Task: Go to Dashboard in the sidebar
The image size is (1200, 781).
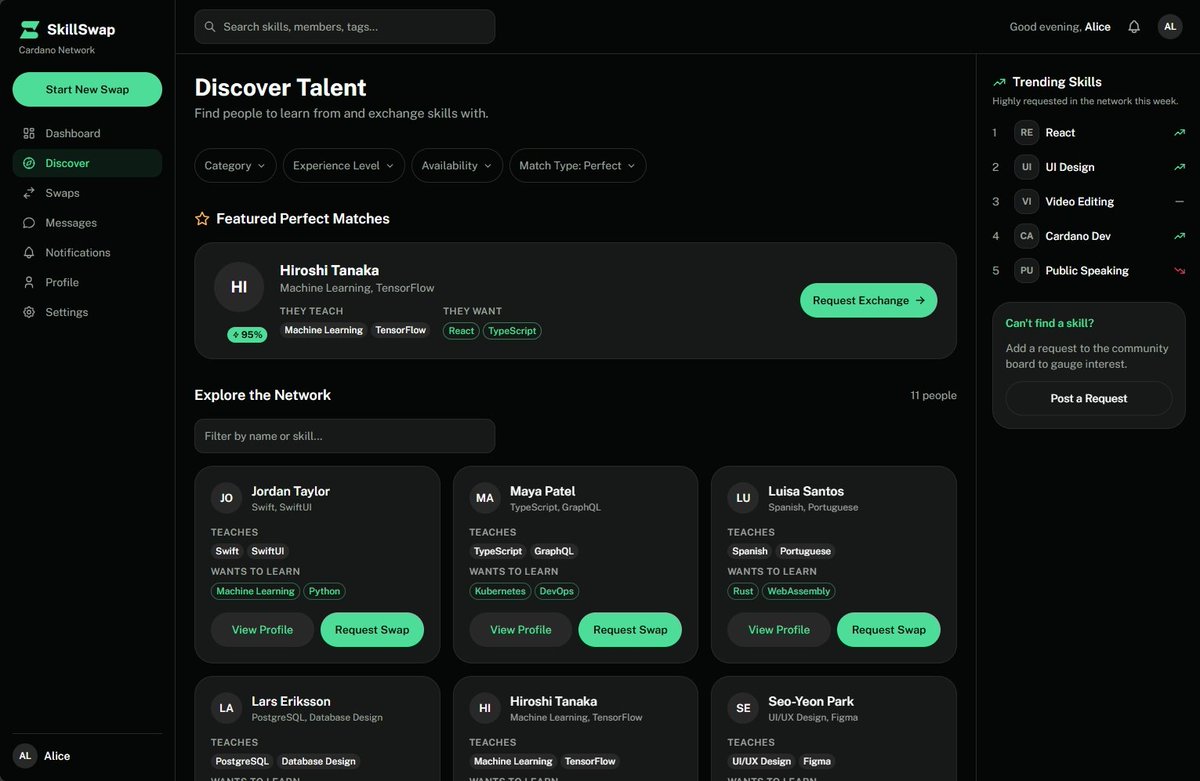Action: click(87, 133)
